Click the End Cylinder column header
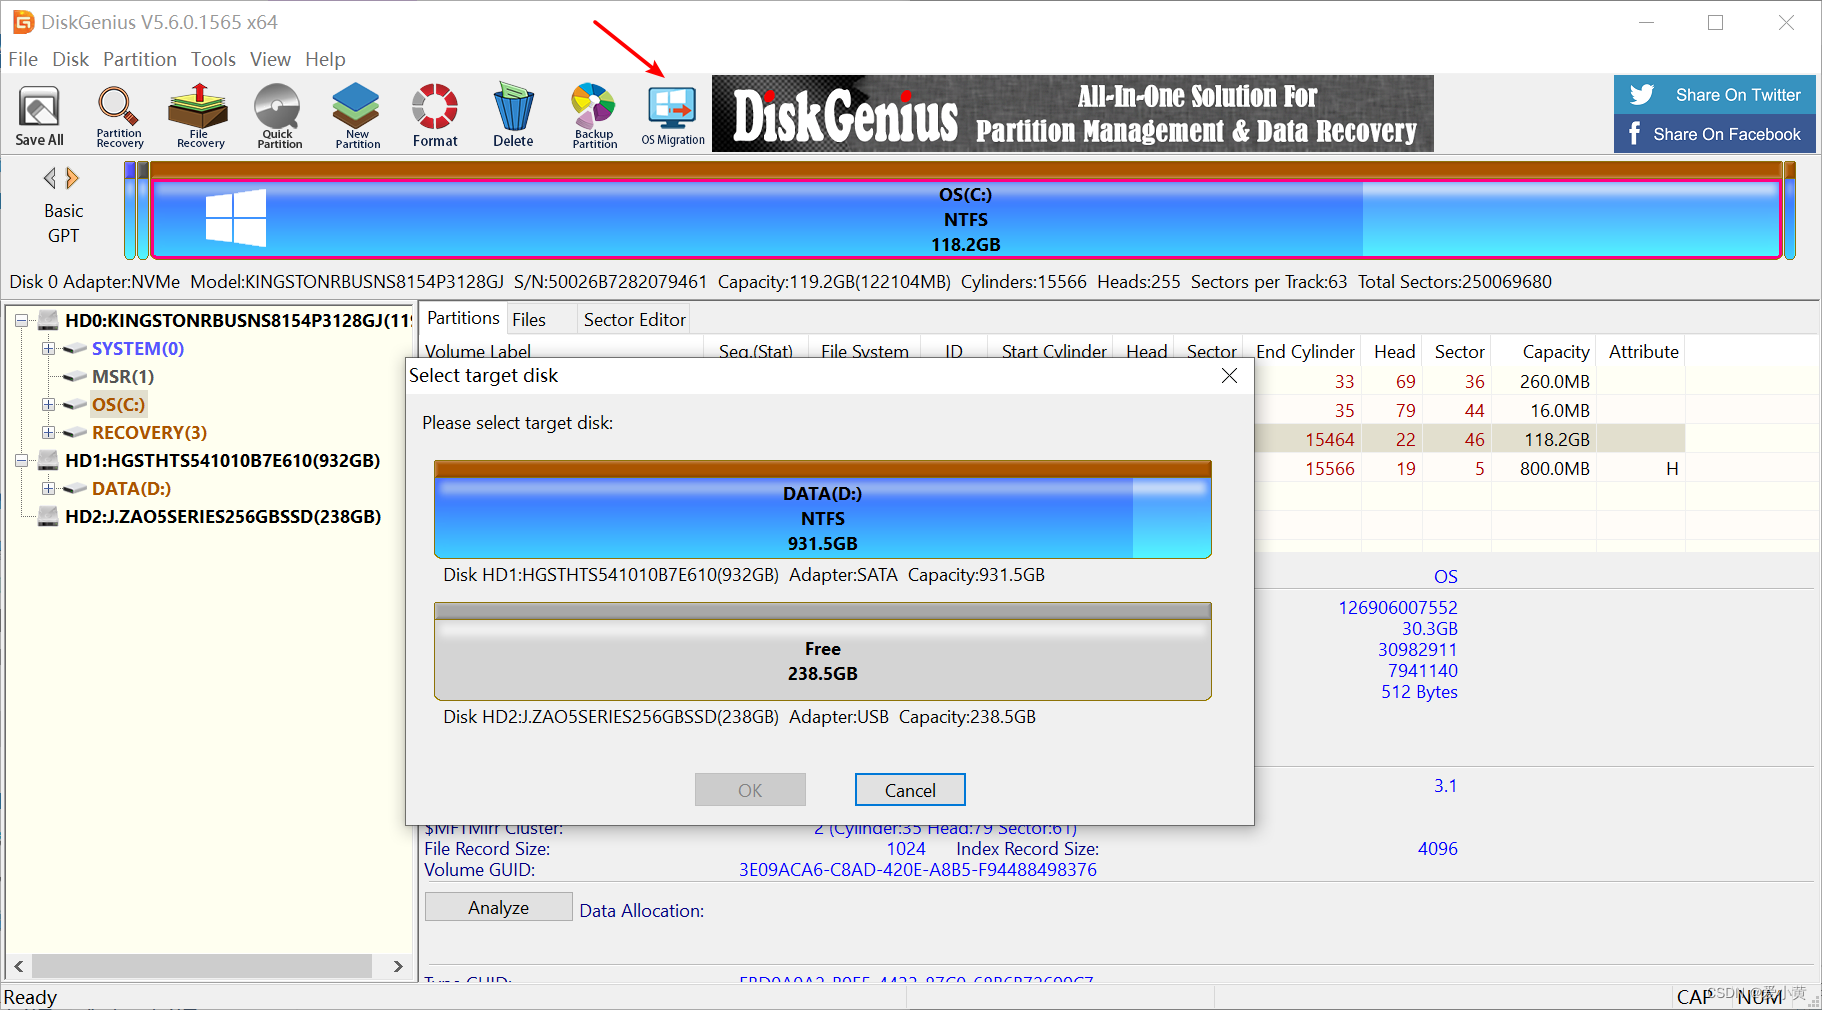The height and width of the screenshot is (1010, 1822). pos(1305,351)
